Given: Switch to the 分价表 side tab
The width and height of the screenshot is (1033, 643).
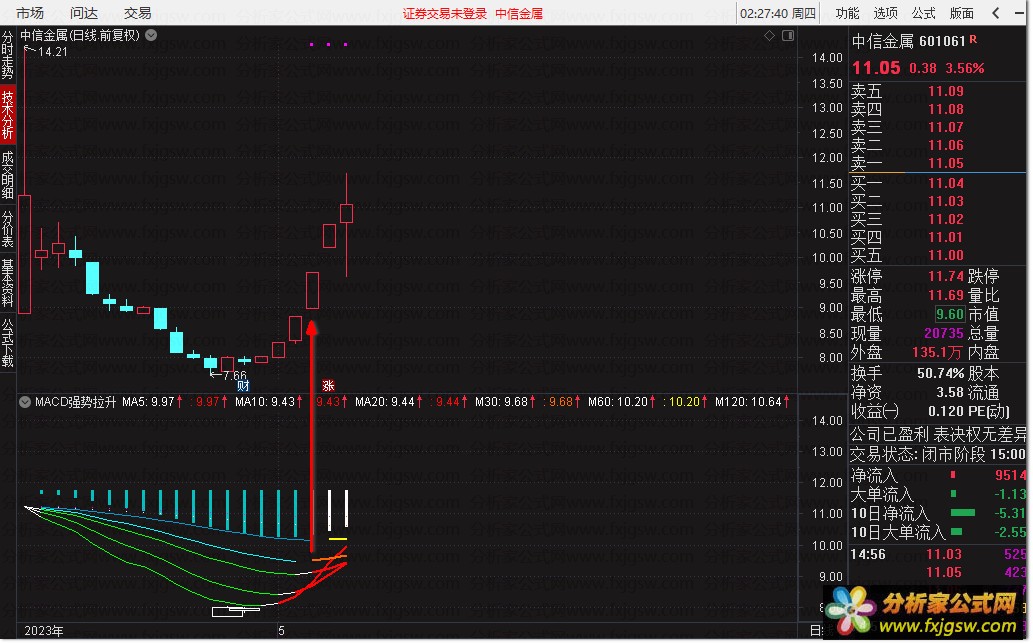Looking at the screenshot, I should tap(7, 229).
